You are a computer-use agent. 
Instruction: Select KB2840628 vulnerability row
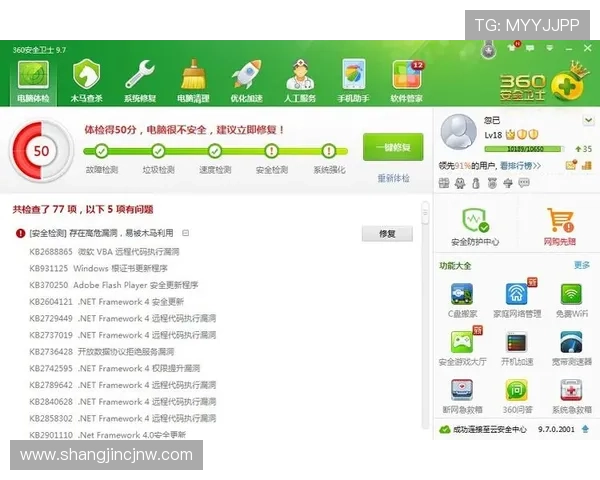click(122, 402)
